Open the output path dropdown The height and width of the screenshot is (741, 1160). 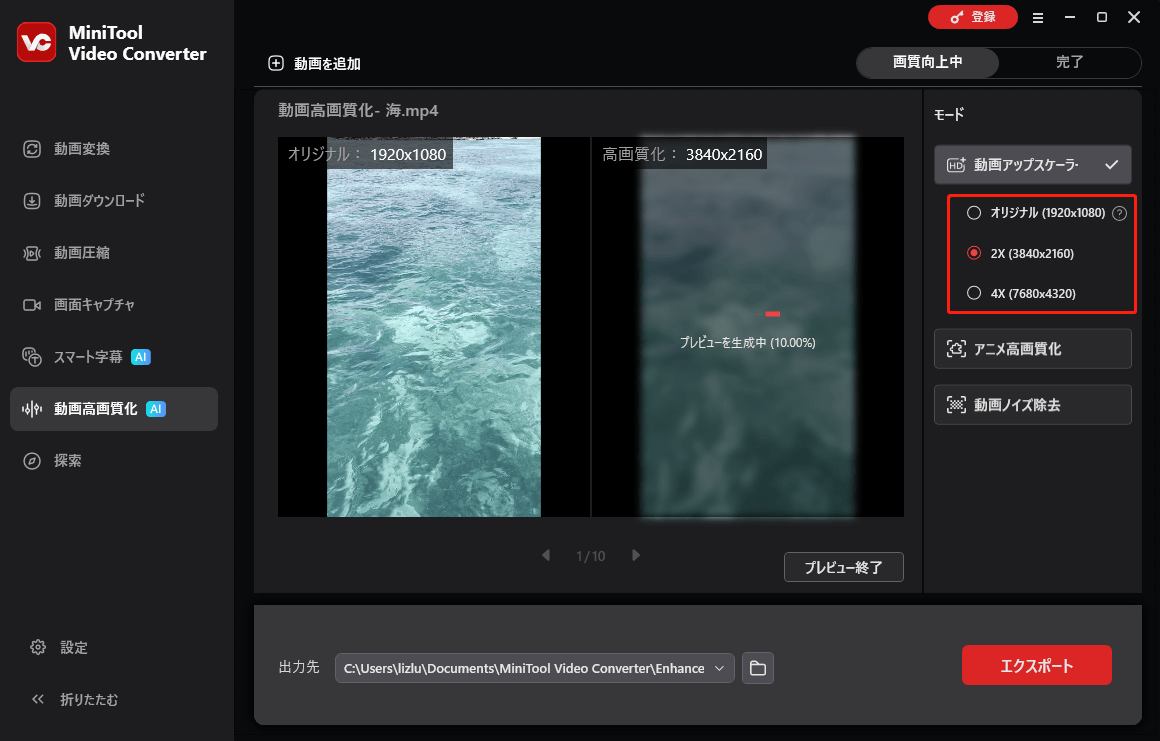click(721, 668)
